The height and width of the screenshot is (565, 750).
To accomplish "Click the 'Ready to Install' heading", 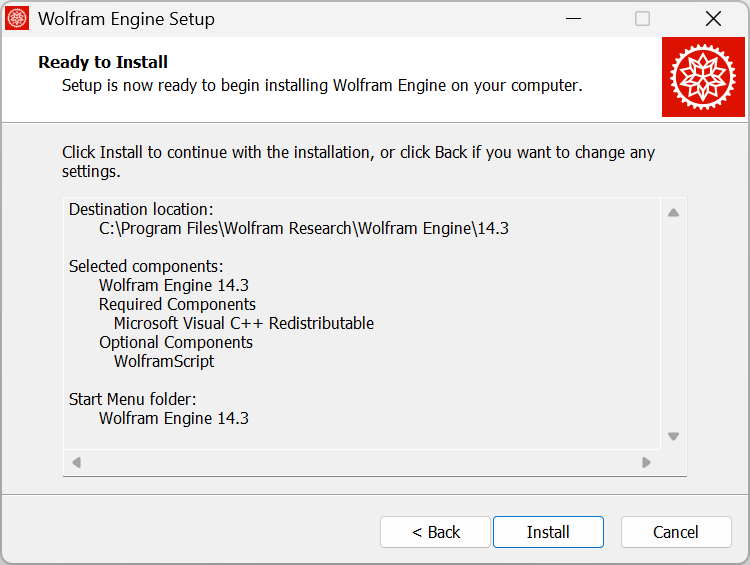I will (103, 62).
